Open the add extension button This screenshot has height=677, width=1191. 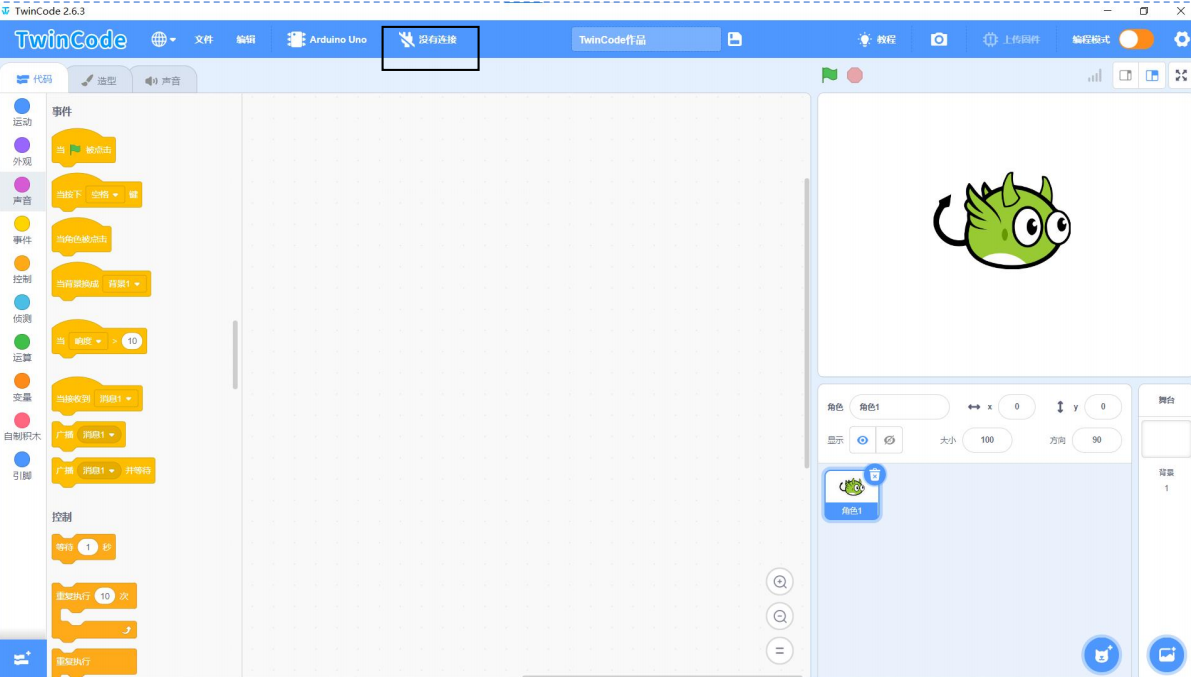click(22, 658)
